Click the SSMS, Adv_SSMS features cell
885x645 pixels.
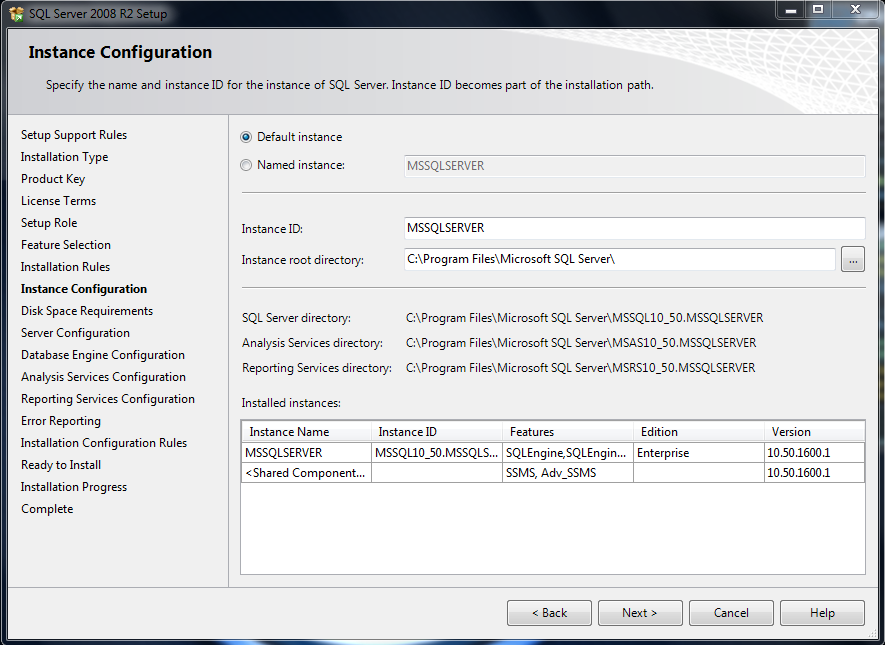[x=568, y=473]
